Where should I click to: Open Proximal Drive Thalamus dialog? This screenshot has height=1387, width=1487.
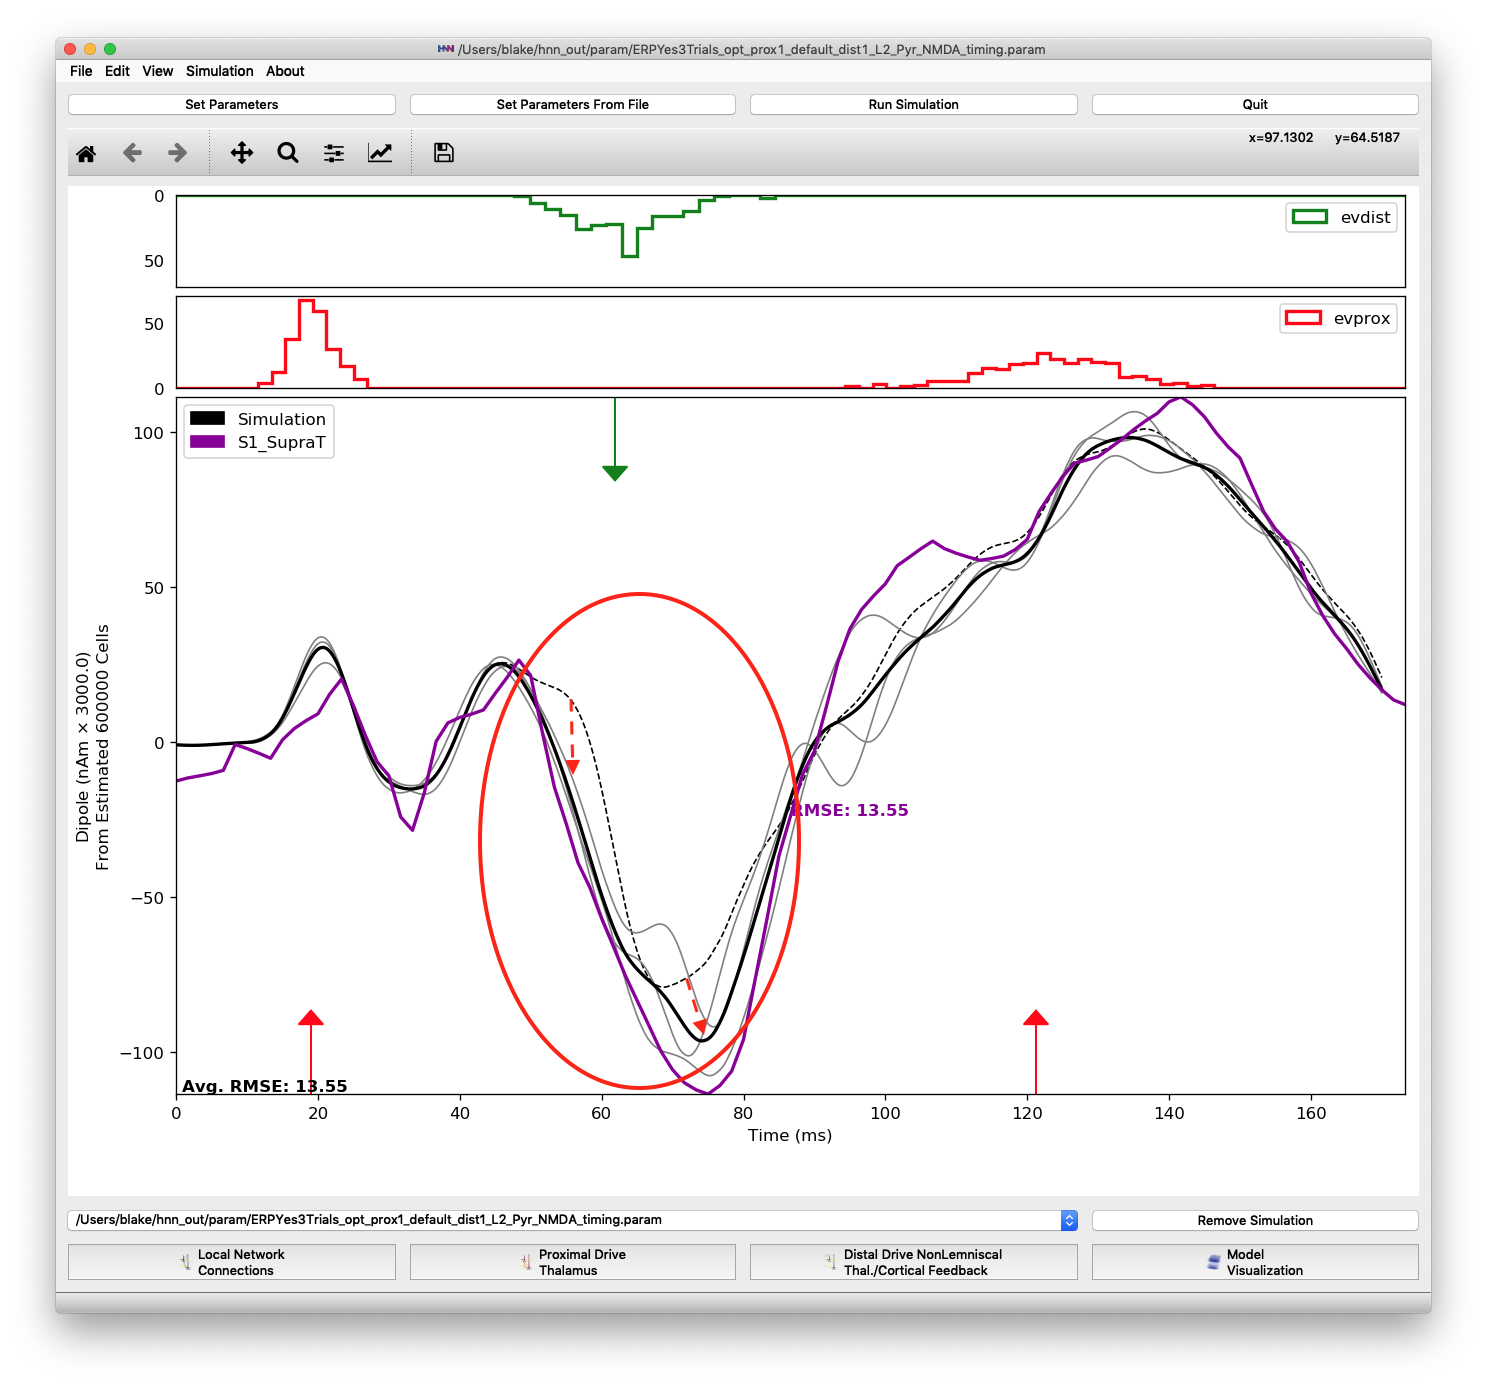(573, 1262)
